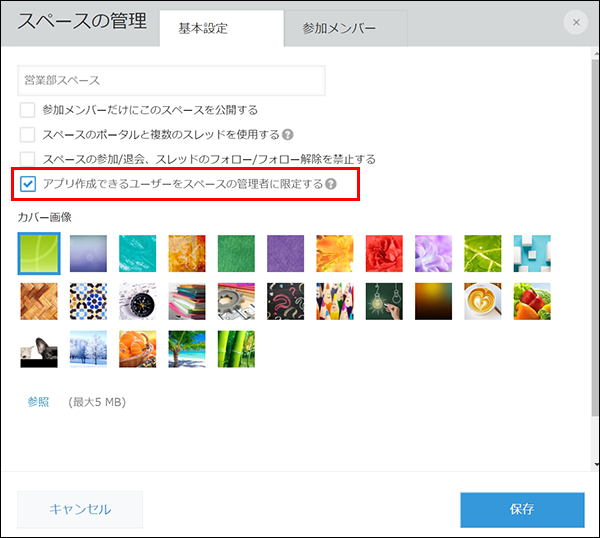Screen dimensions: 600x538
Task: Choose the pumpkin basket cover image
Action: pos(138,349)
